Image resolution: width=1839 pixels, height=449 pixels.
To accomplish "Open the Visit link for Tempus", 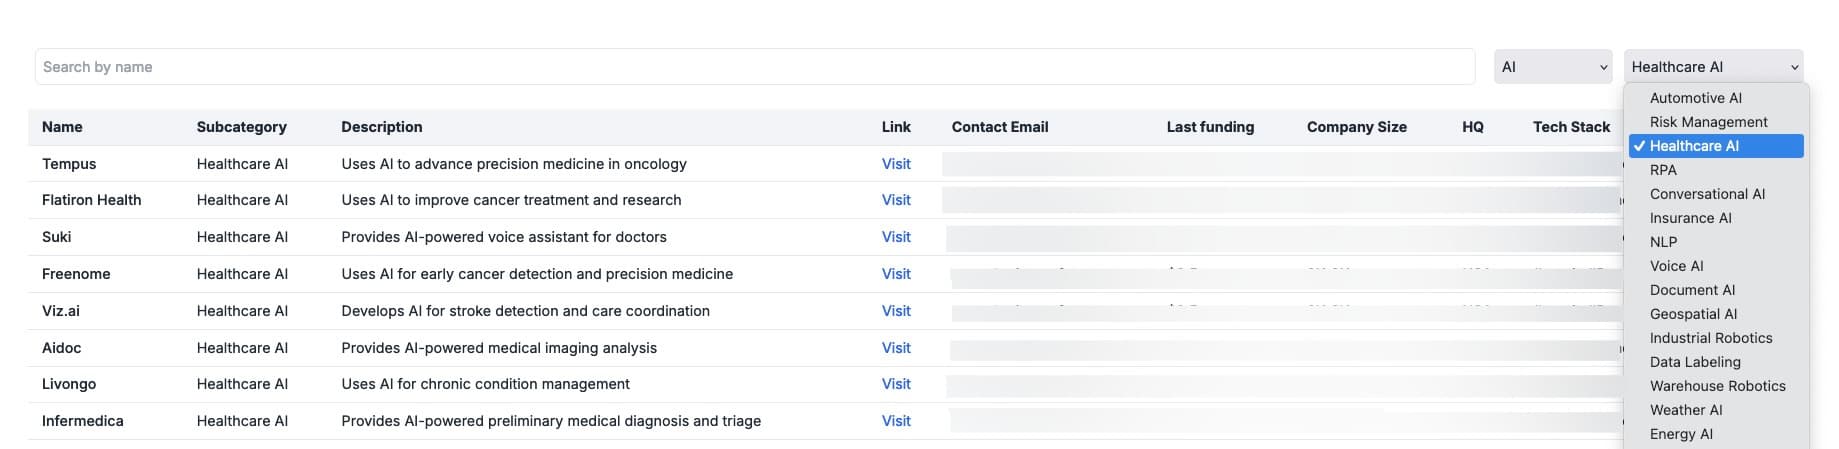I will (896, 164).
